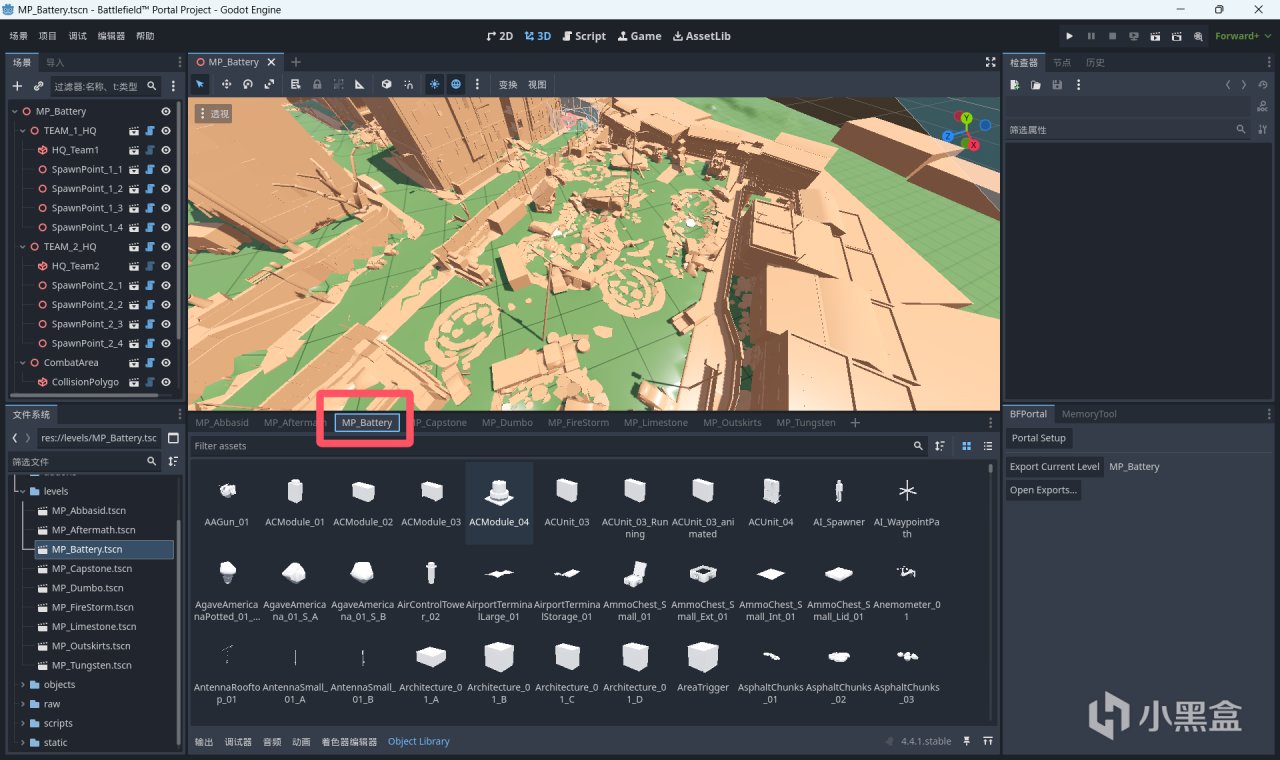
Task: Select the ACModule_04 asset thumbnail
Action: (499, 502)
